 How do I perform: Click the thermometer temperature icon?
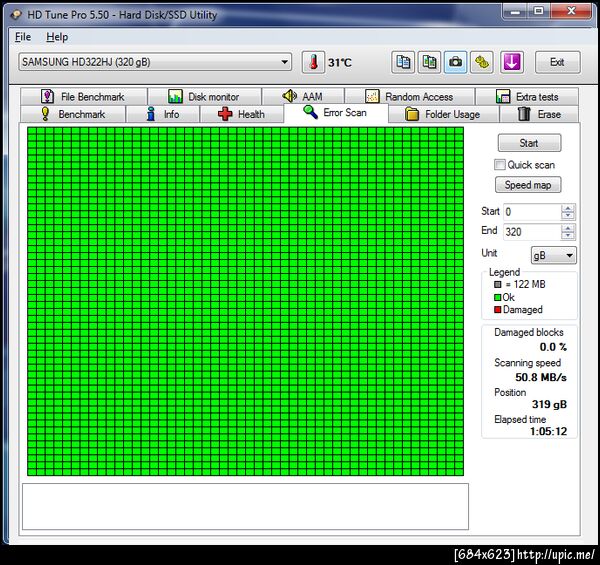point(313,62)
